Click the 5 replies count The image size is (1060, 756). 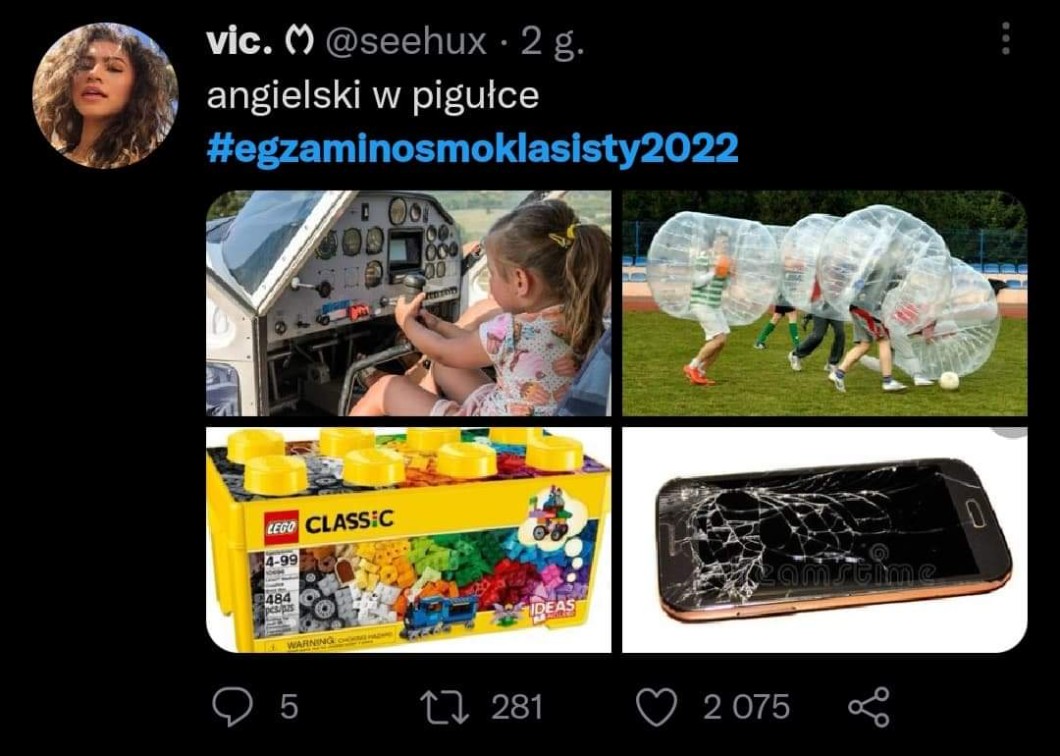tap(289, 707)
